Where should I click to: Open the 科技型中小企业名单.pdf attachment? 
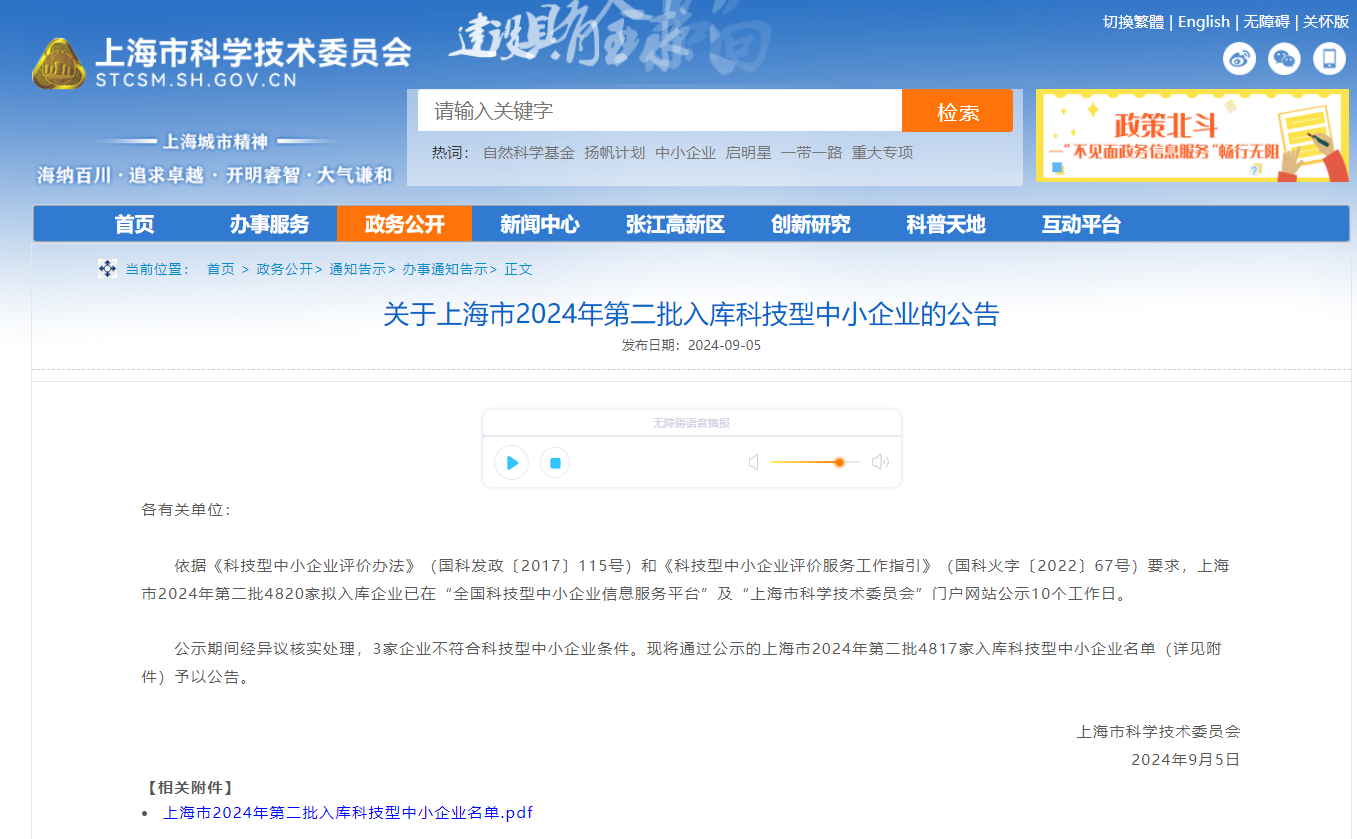[x=348, y=813]
